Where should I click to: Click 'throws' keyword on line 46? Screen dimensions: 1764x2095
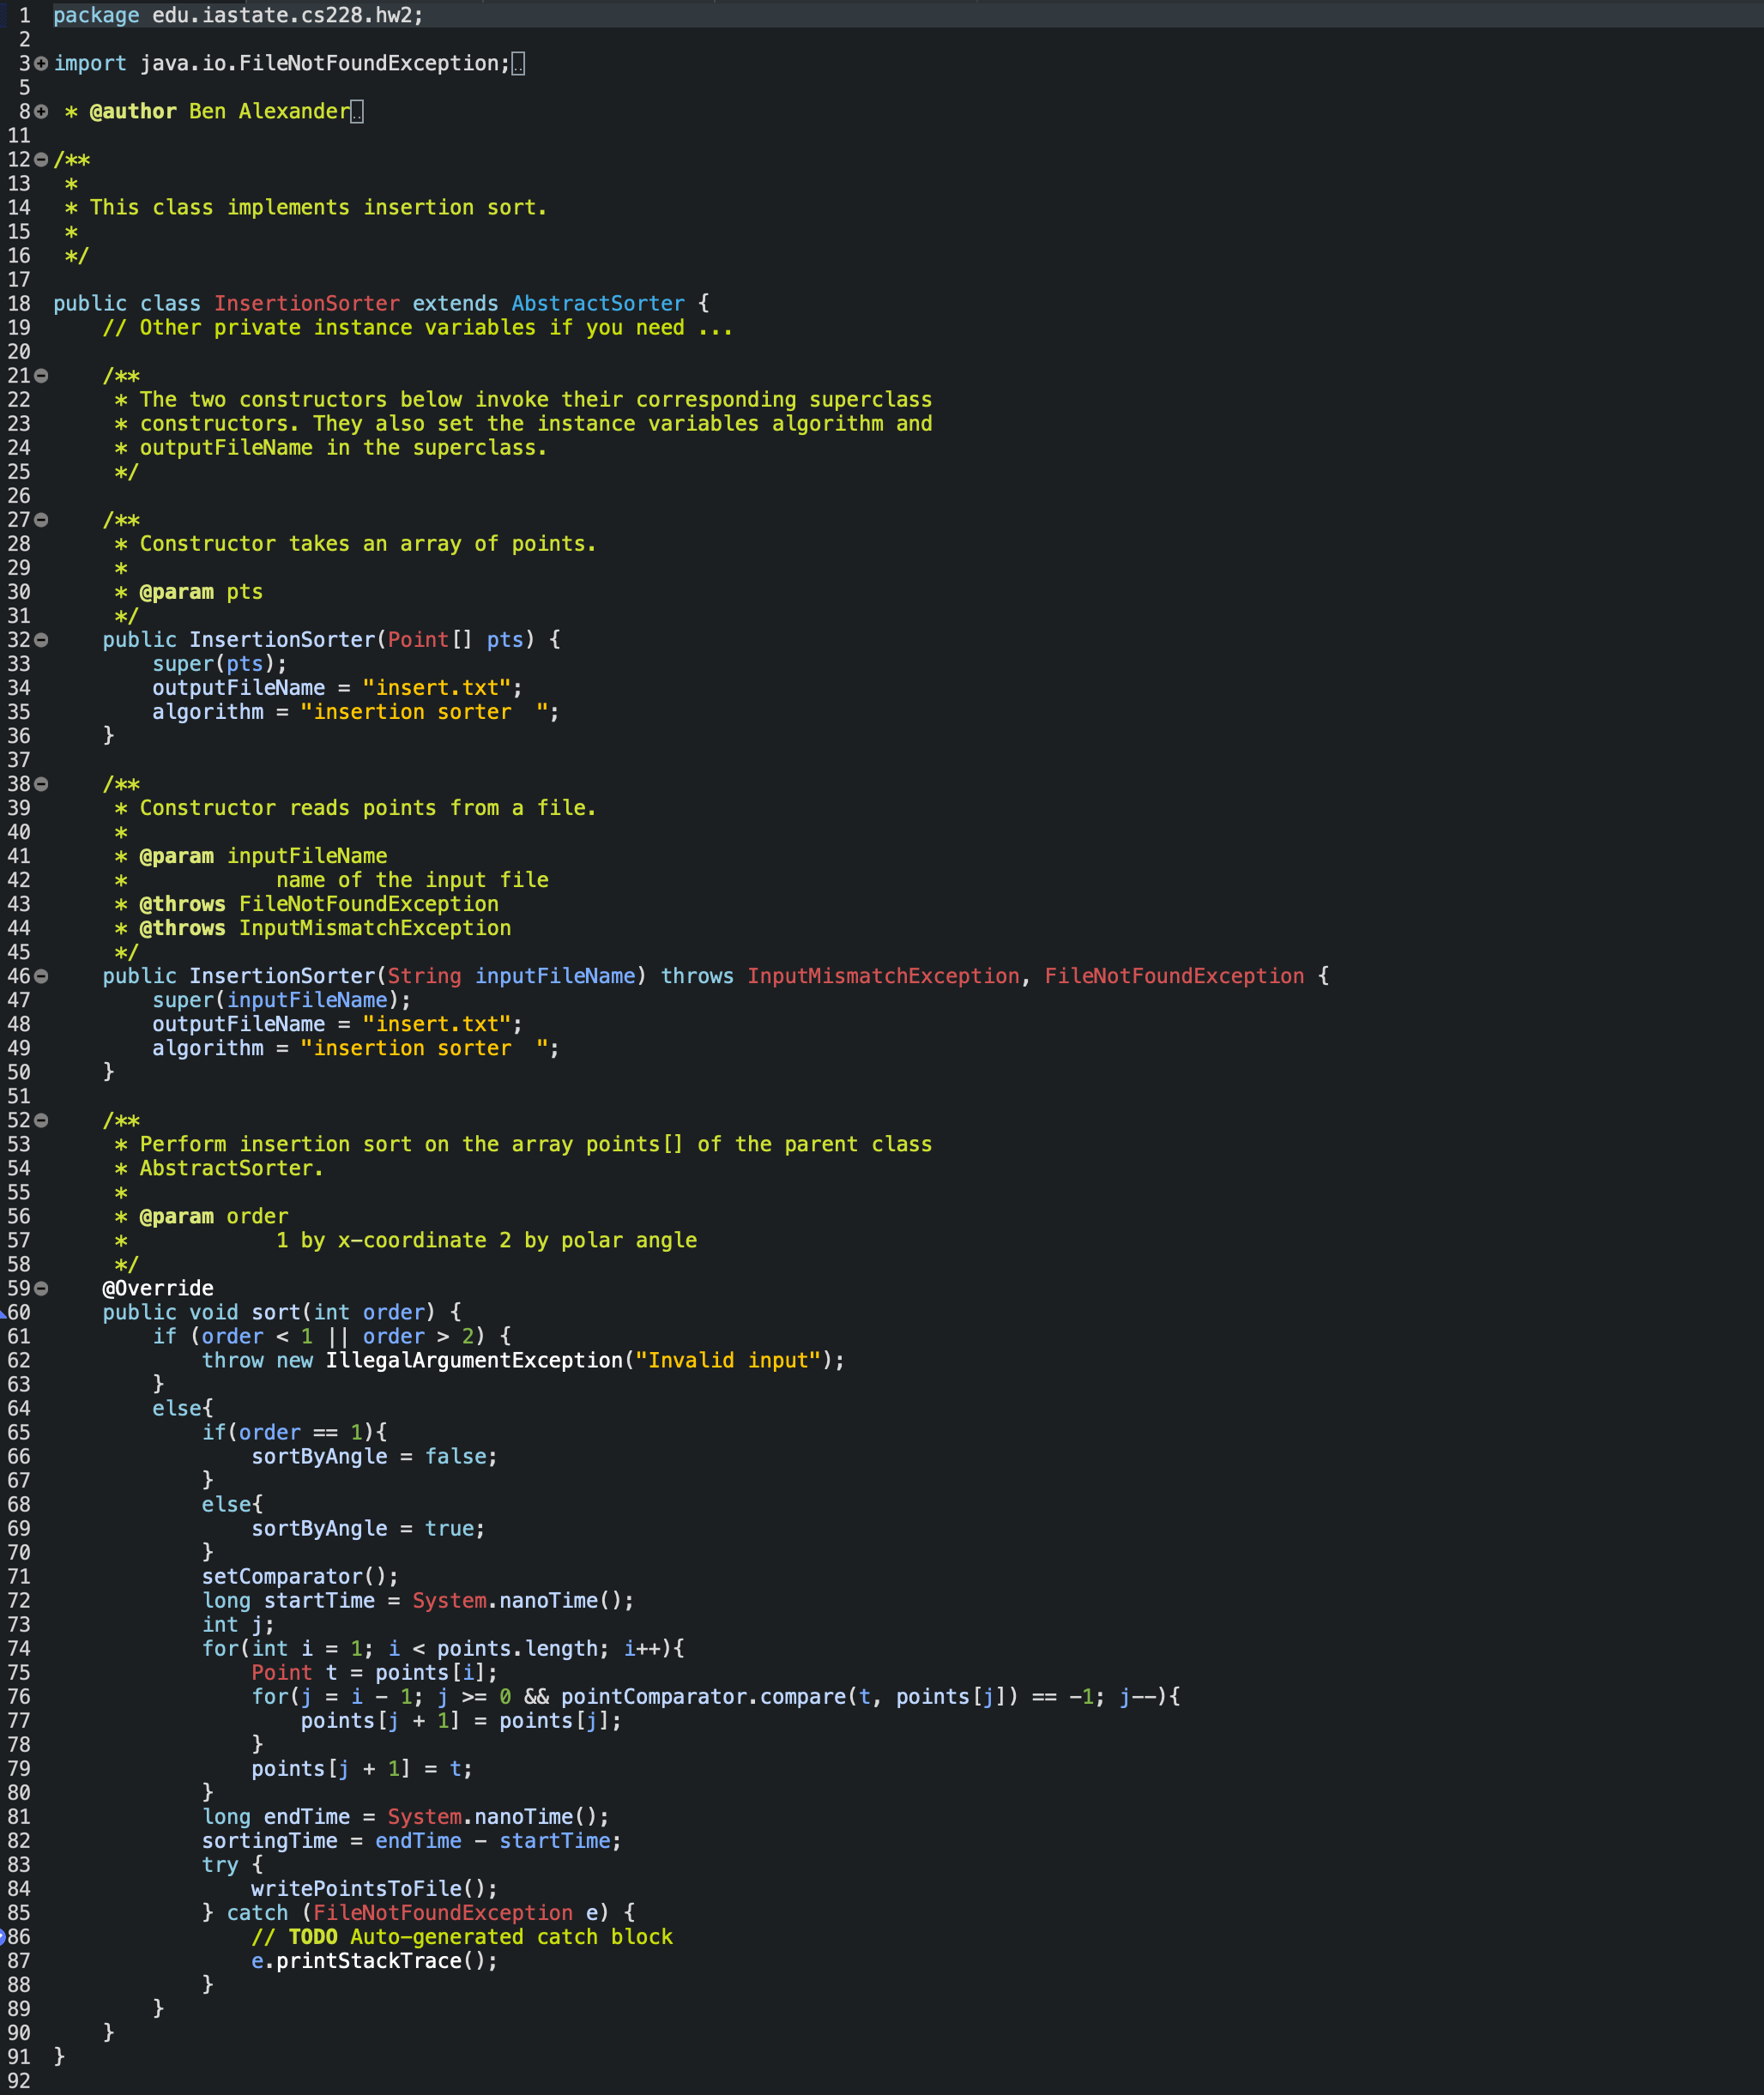697,976
